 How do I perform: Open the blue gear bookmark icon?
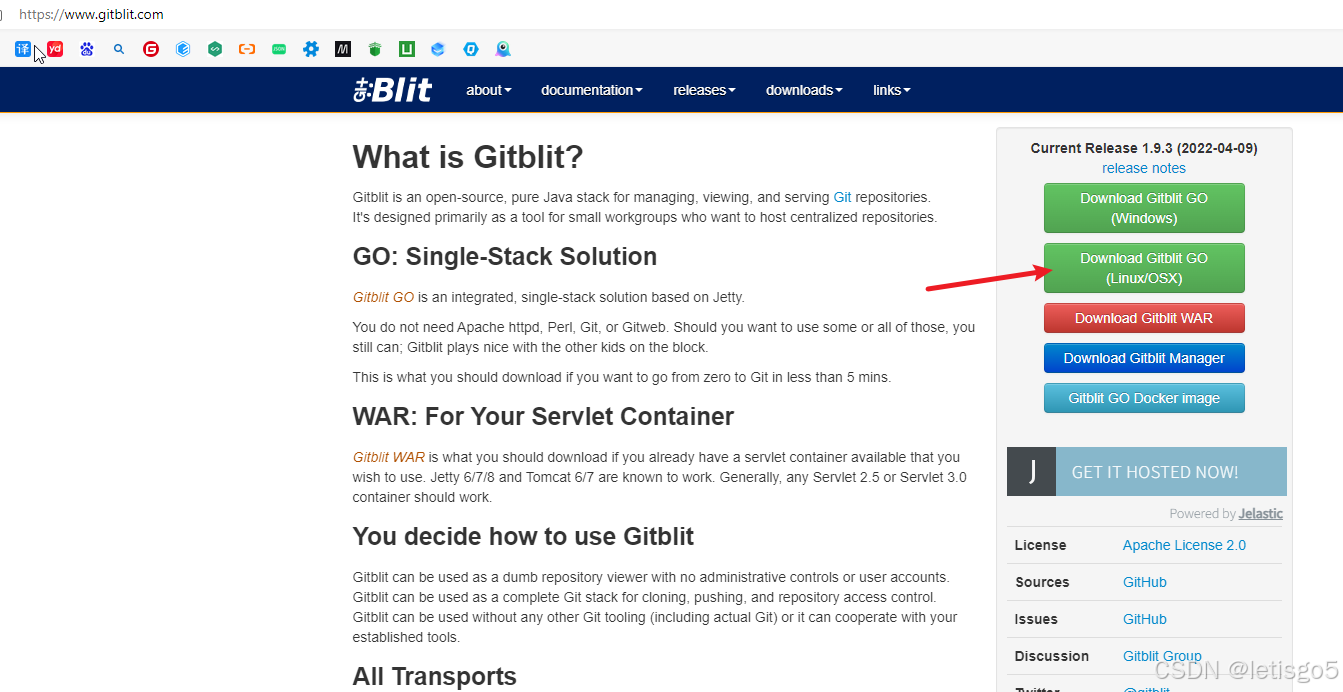(311, 49)
